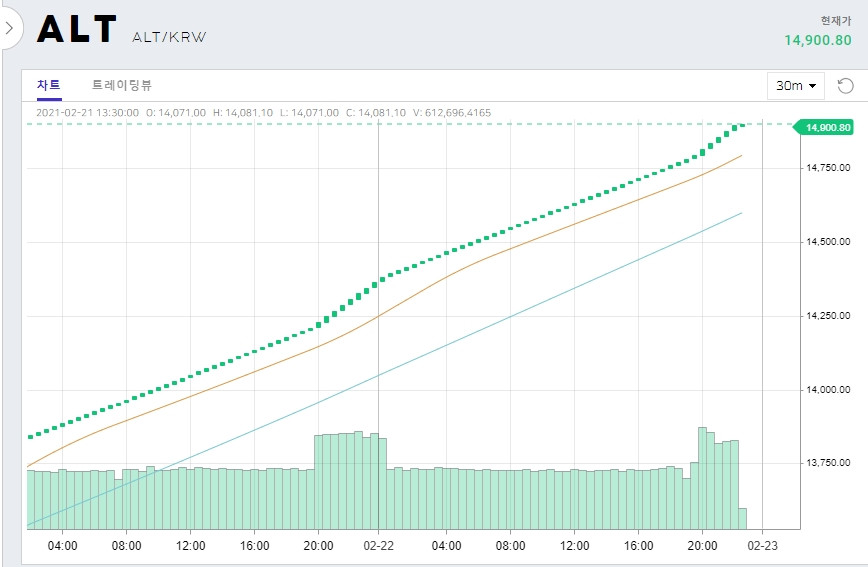This screenshot has width=868, height=567.
Task: Click the chart reset refresh icon
Action: (x=845, y=86)
